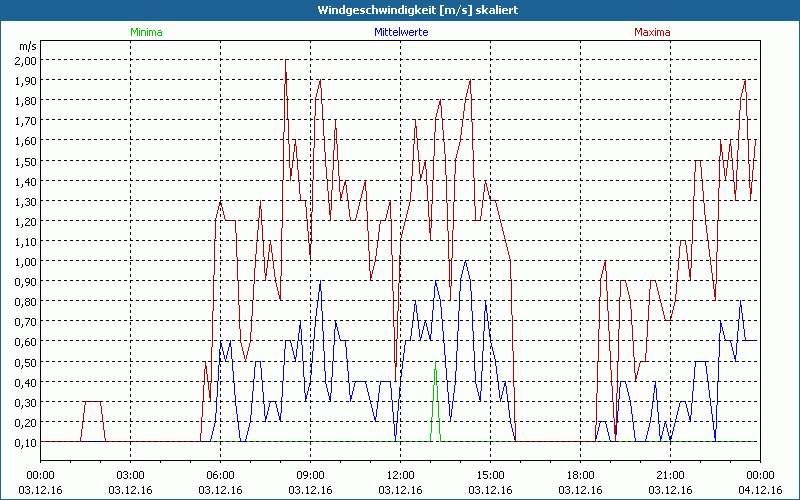The width and height of the screenshot is (800, 500).
Task: Click the chart title Windgeschwindigkeit [m/s] skaliert
Action: pyautogui.click(x=400, y=9)
